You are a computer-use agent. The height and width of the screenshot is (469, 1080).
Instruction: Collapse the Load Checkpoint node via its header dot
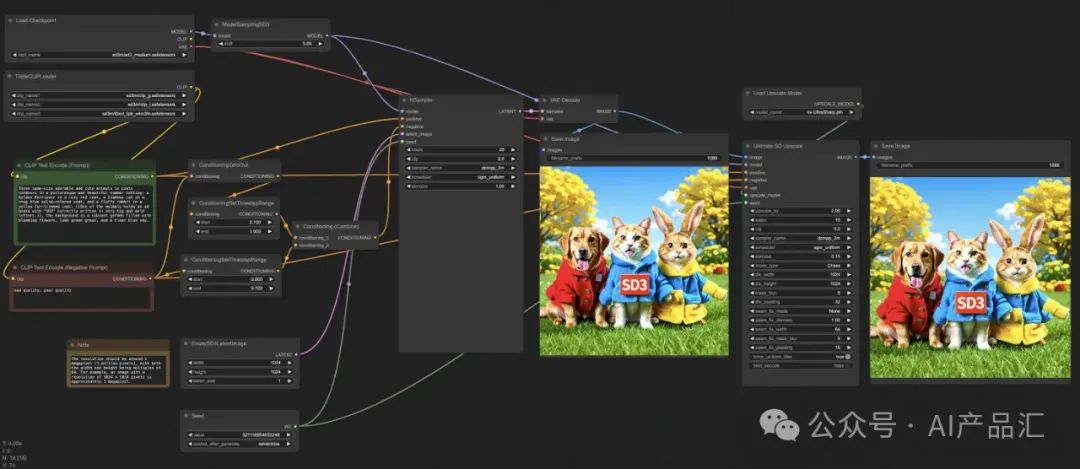pos(10,21)
